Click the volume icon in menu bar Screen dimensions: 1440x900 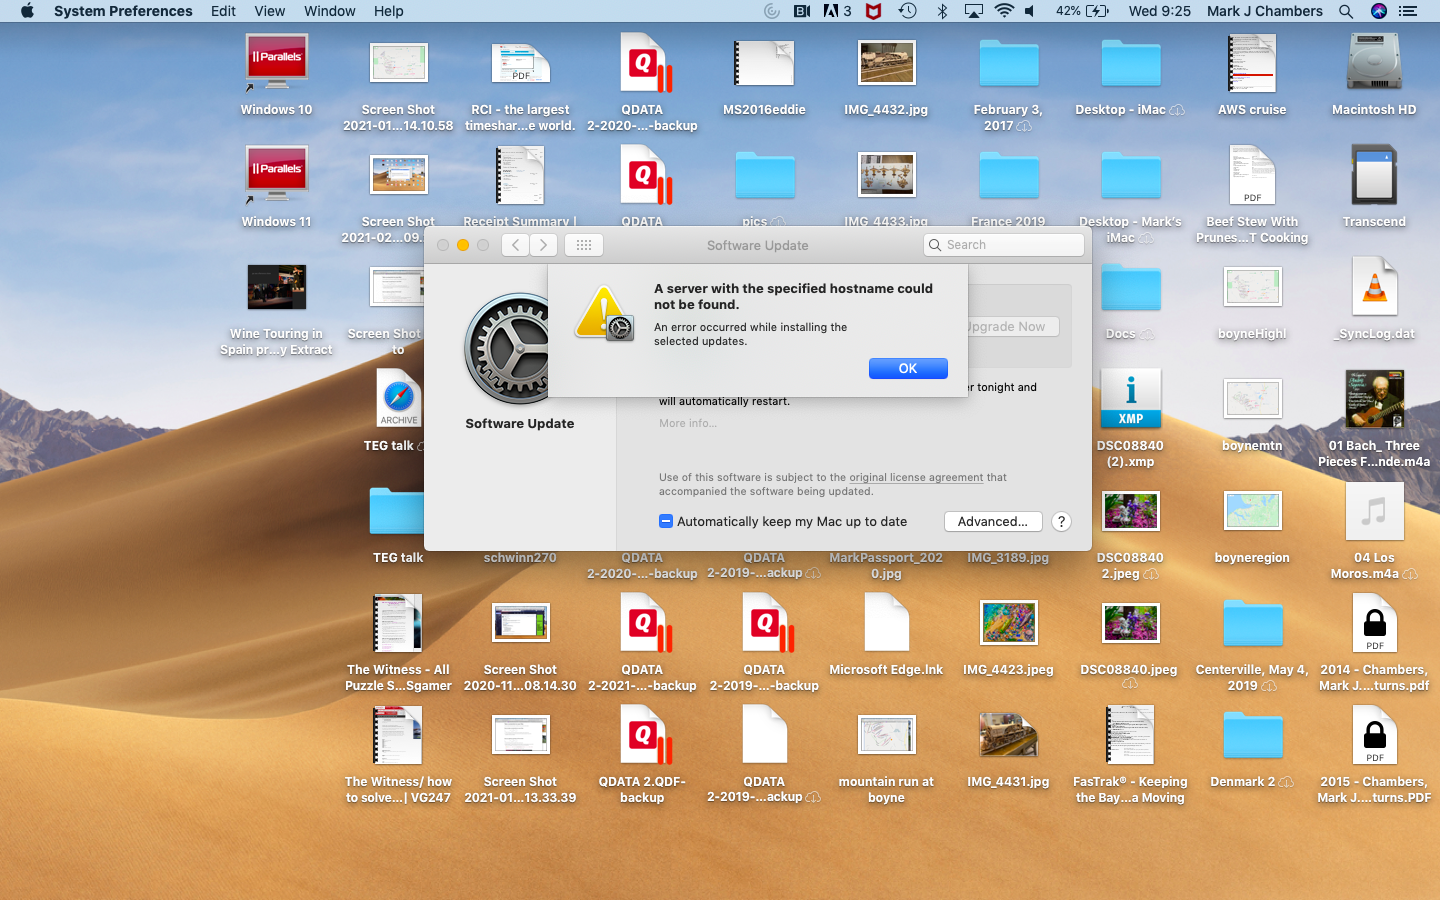tap(1030, 11)
